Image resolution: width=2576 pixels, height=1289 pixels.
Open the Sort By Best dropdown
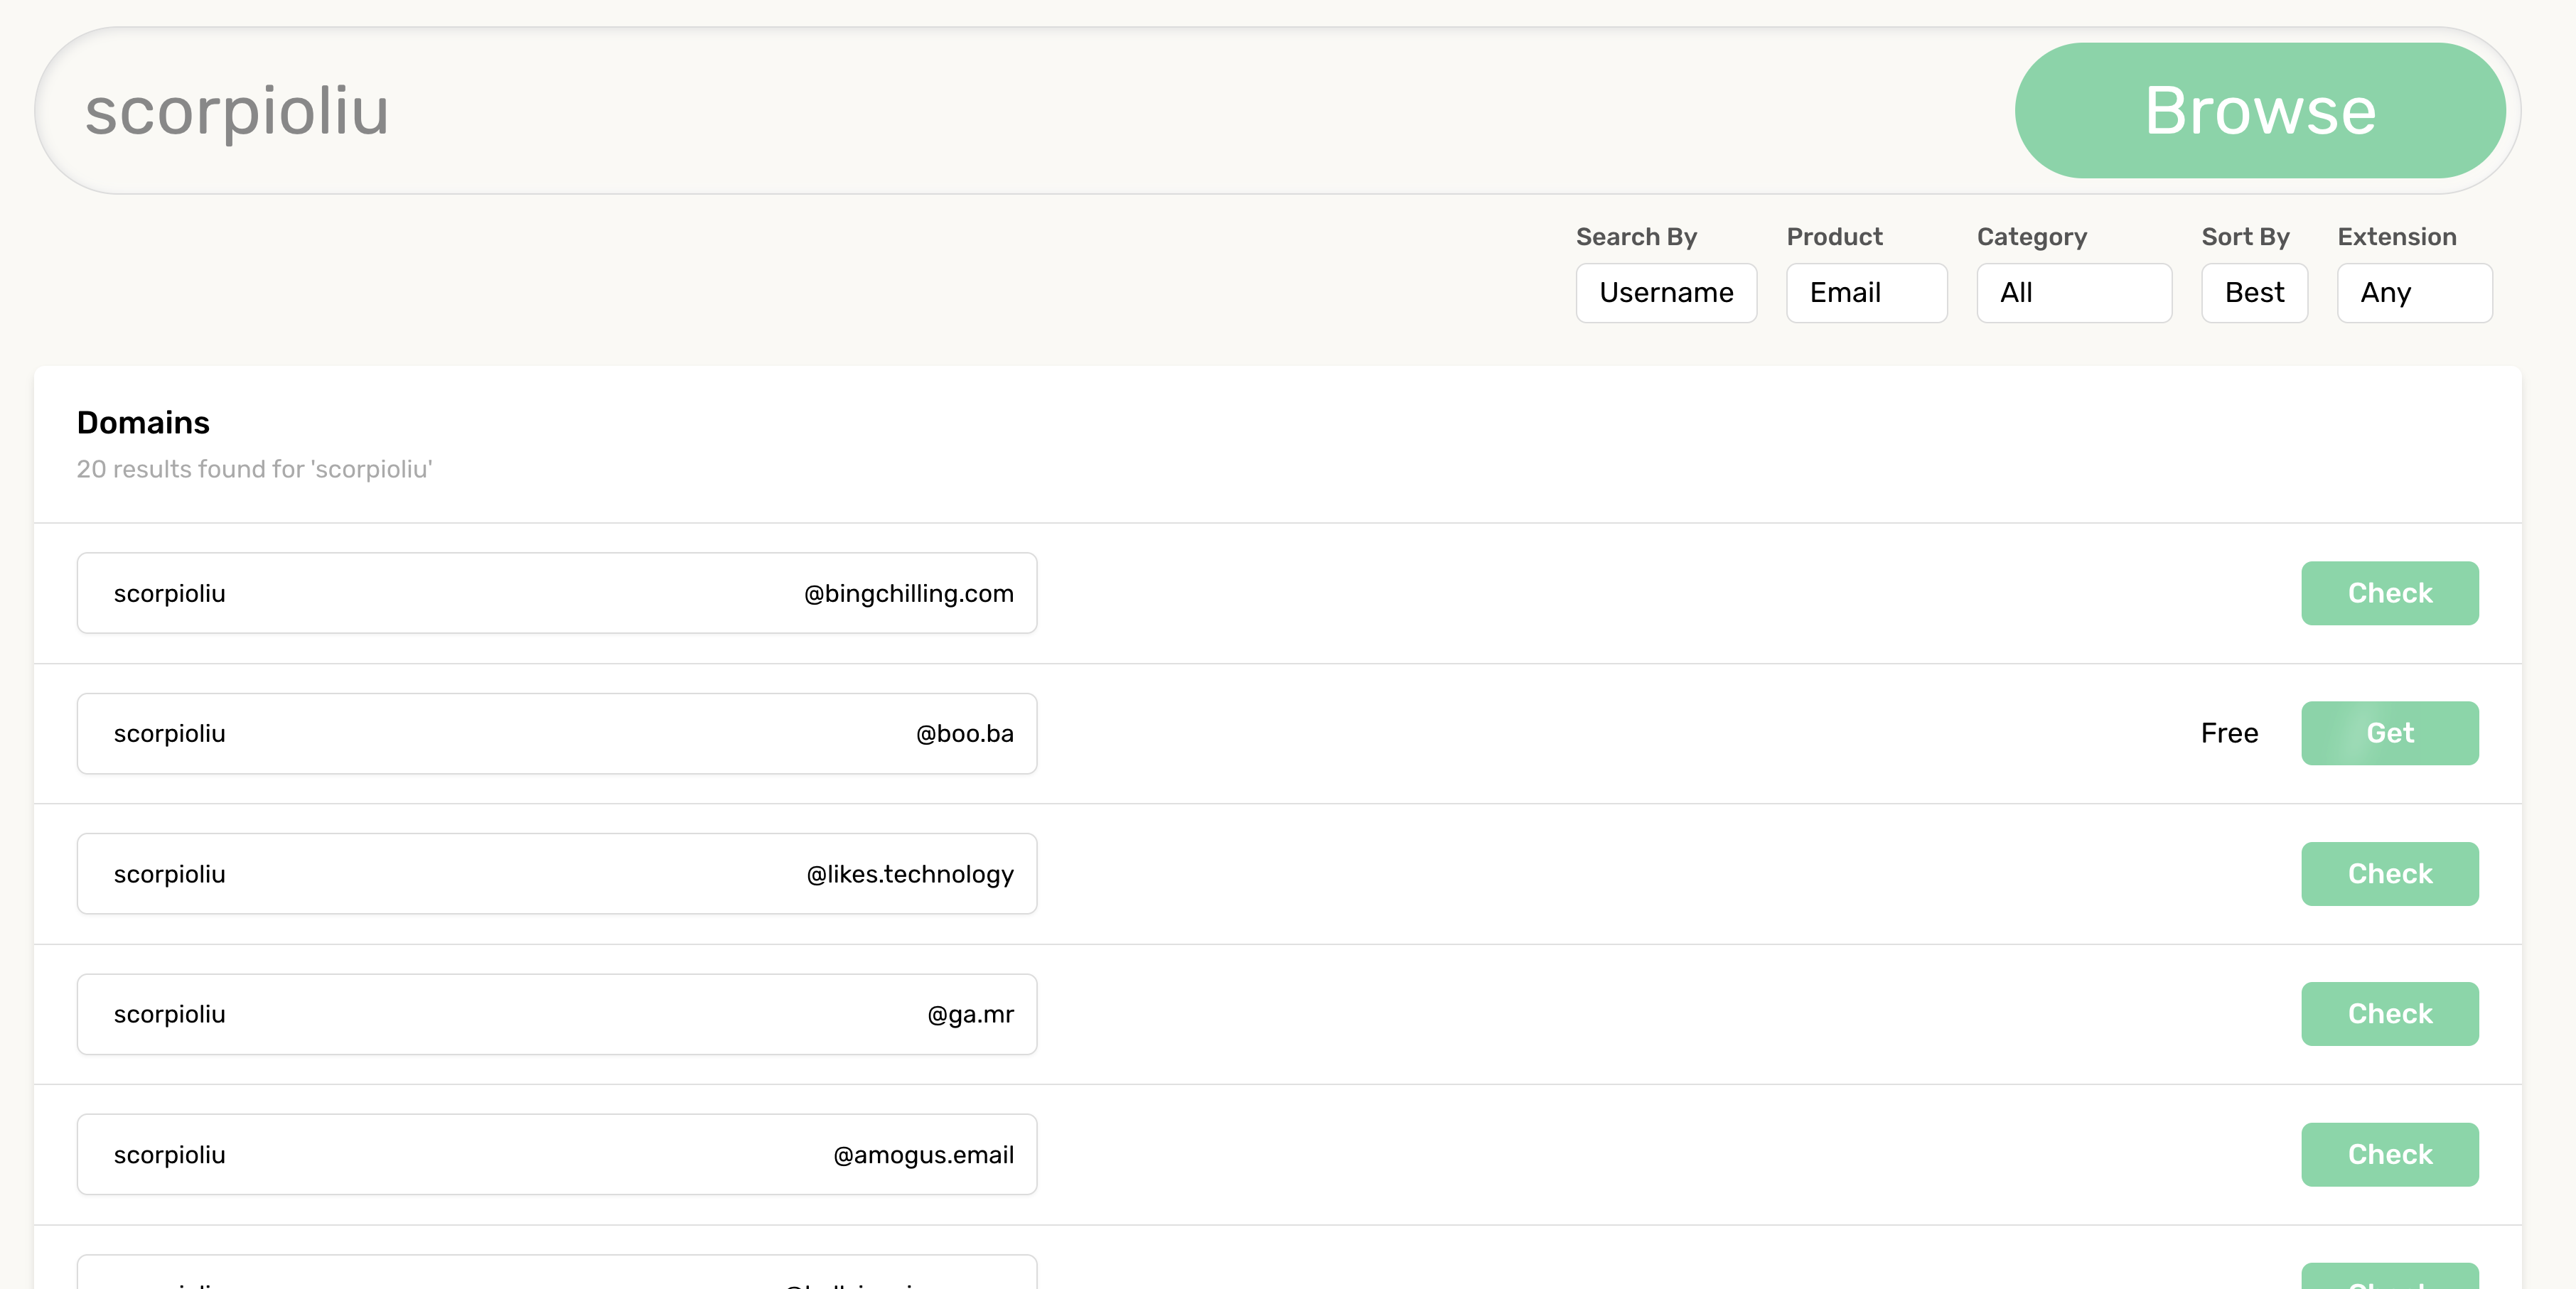pyautogui.click(x=2253, y=293)
